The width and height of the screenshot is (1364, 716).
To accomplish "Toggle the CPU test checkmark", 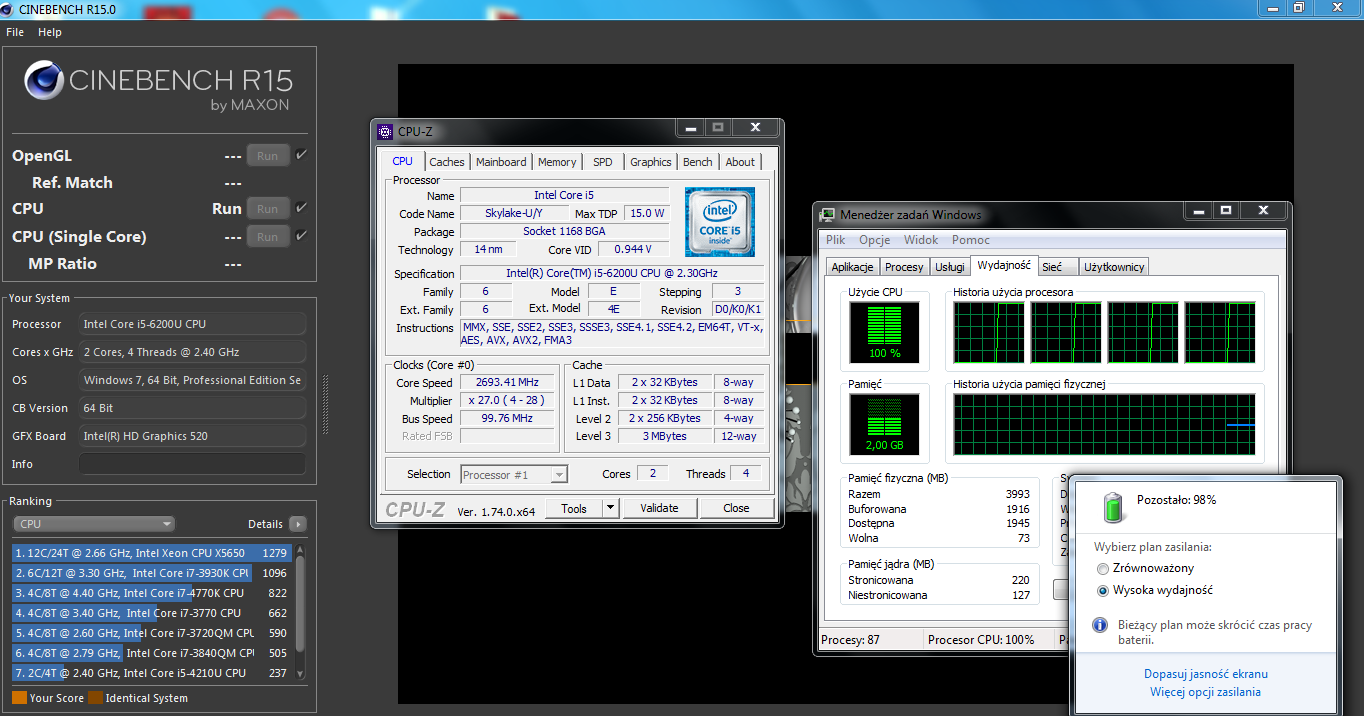I will coord(301,208).
